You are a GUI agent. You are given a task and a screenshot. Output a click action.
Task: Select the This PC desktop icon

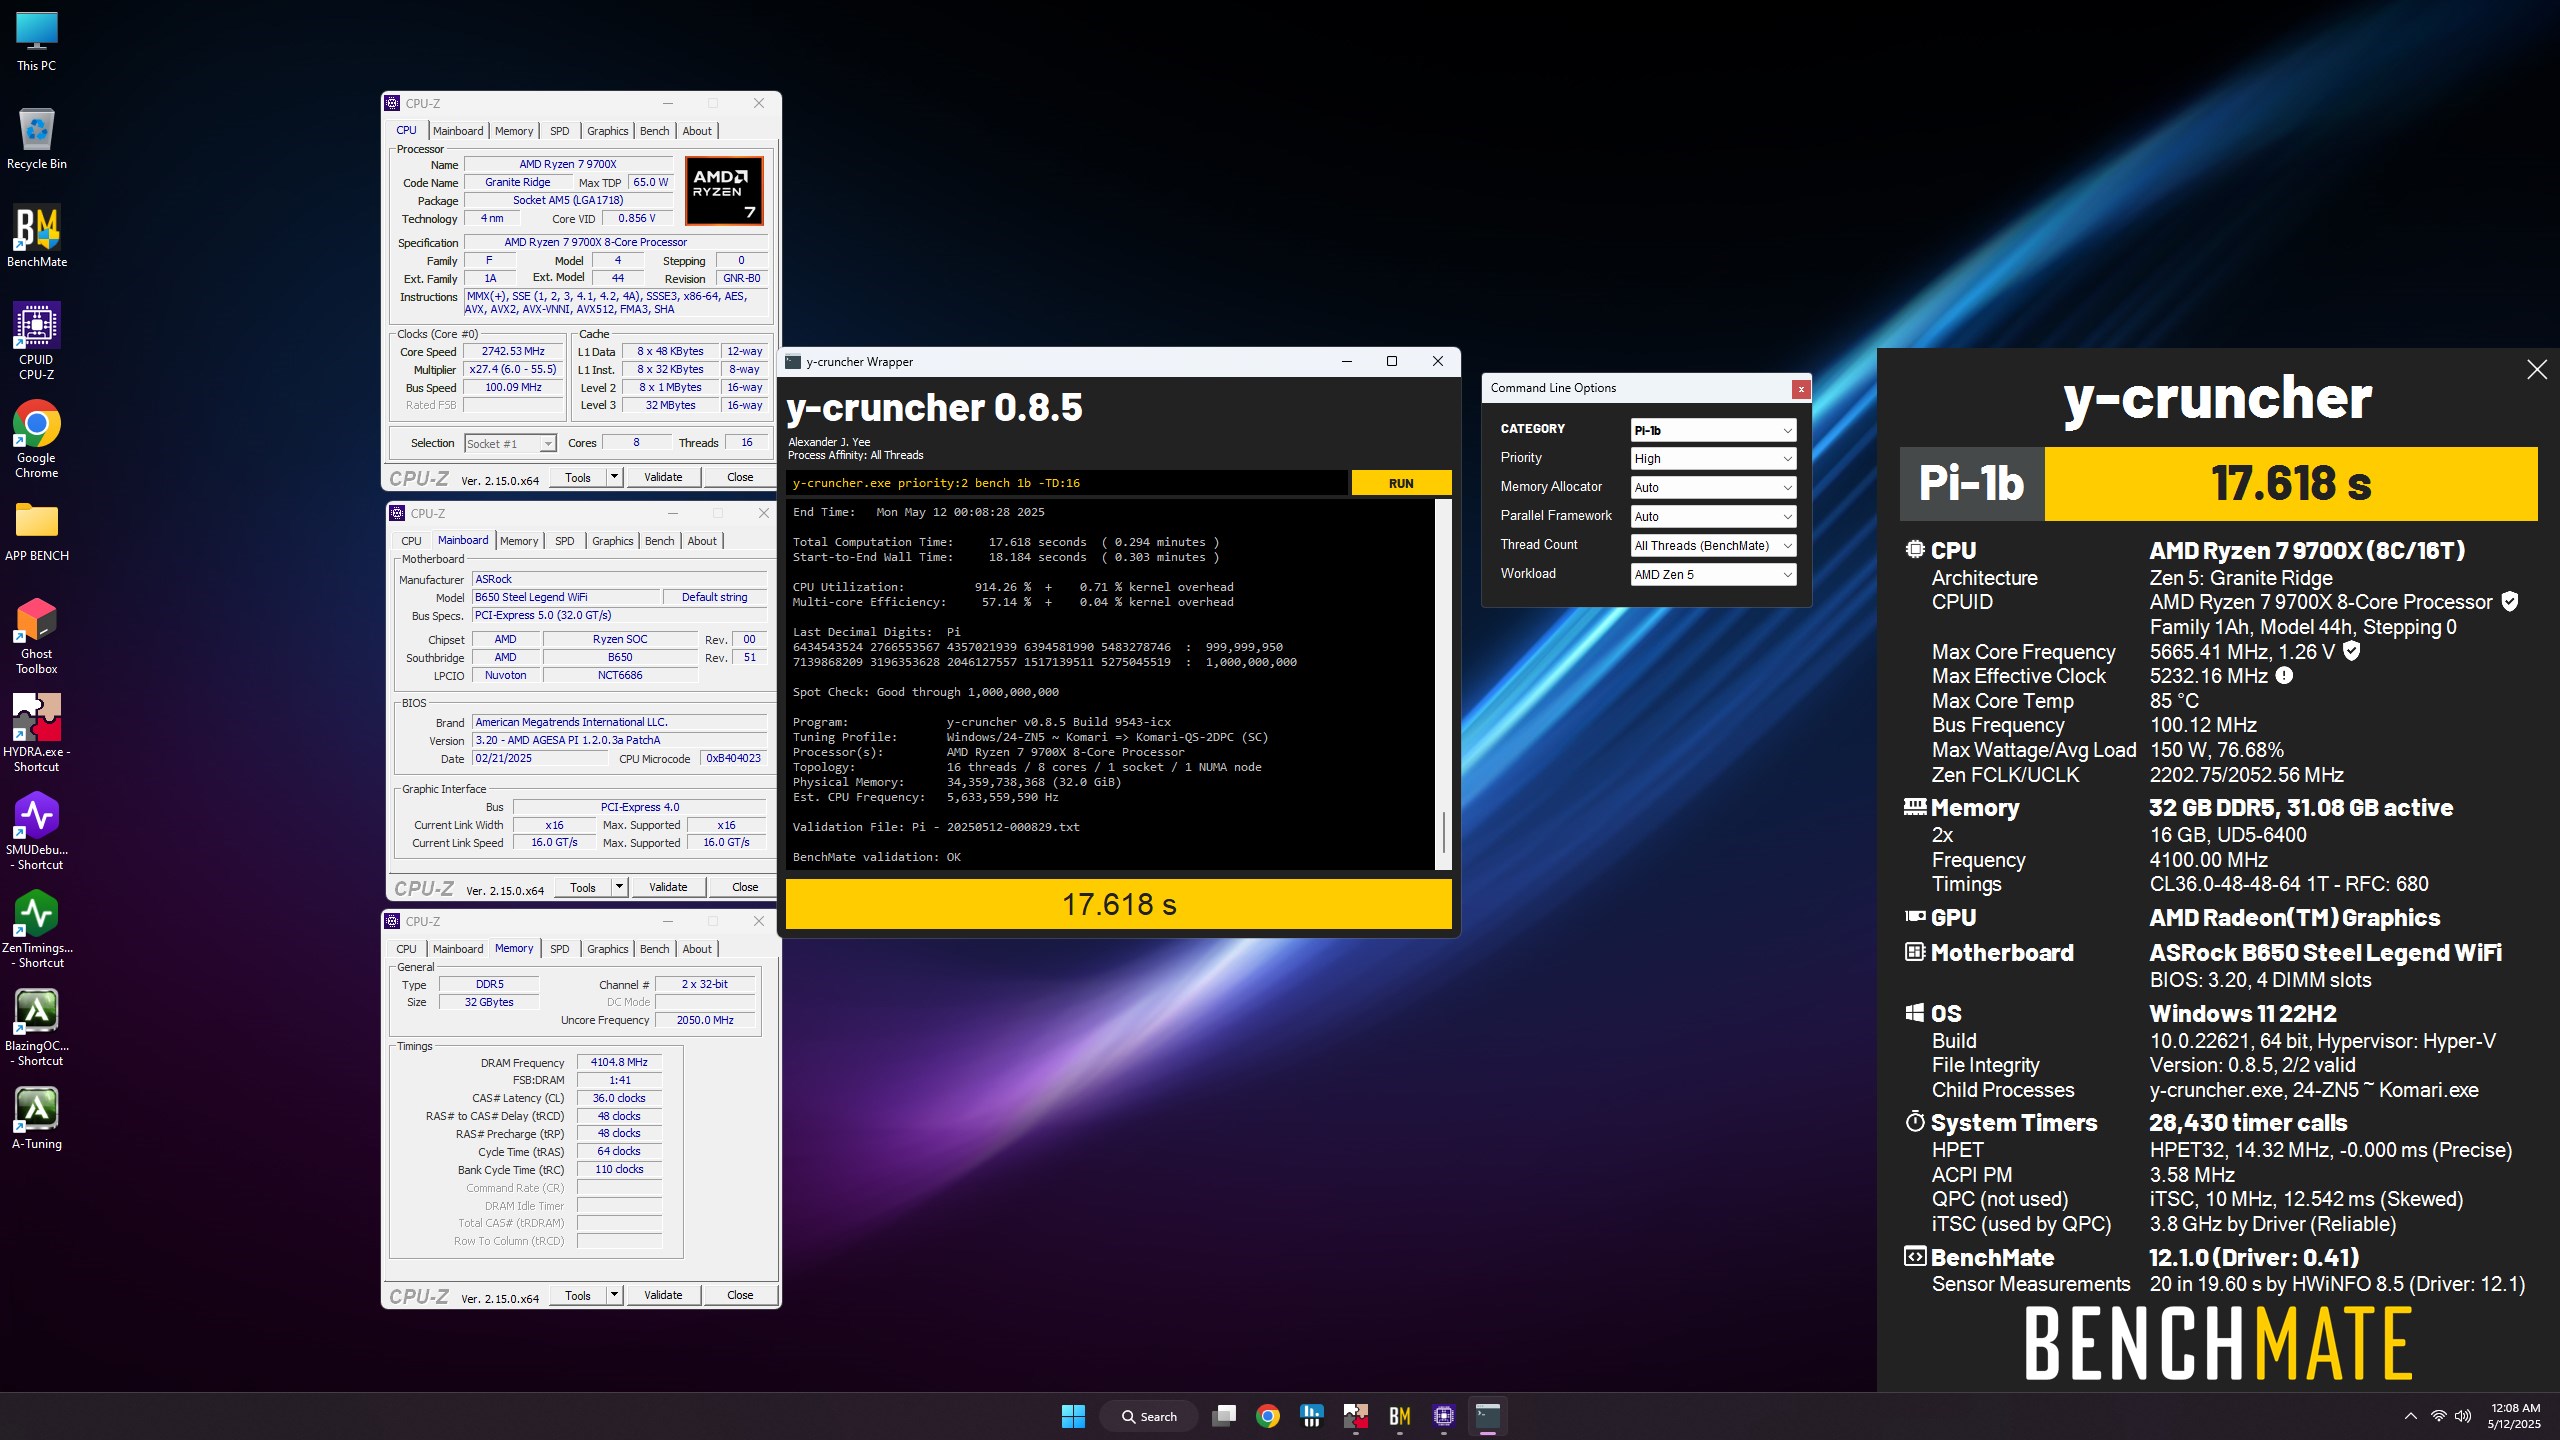point(37,41)
